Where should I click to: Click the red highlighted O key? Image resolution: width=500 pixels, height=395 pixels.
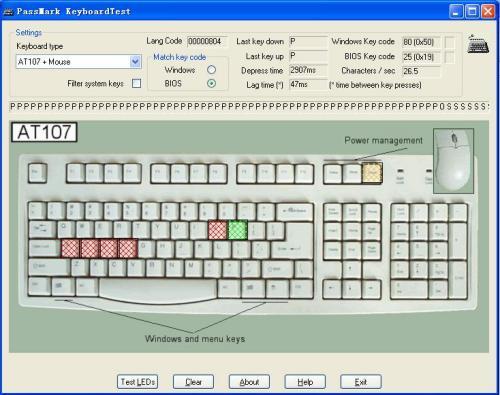(218, 230)
